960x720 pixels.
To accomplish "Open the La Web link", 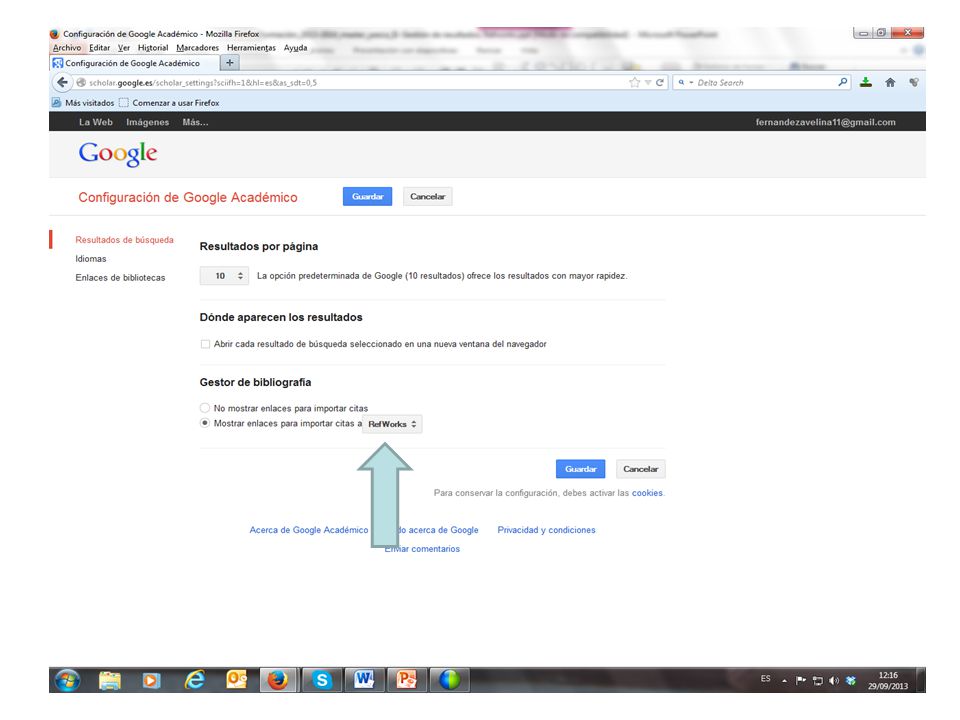I will tap(96, 122).
